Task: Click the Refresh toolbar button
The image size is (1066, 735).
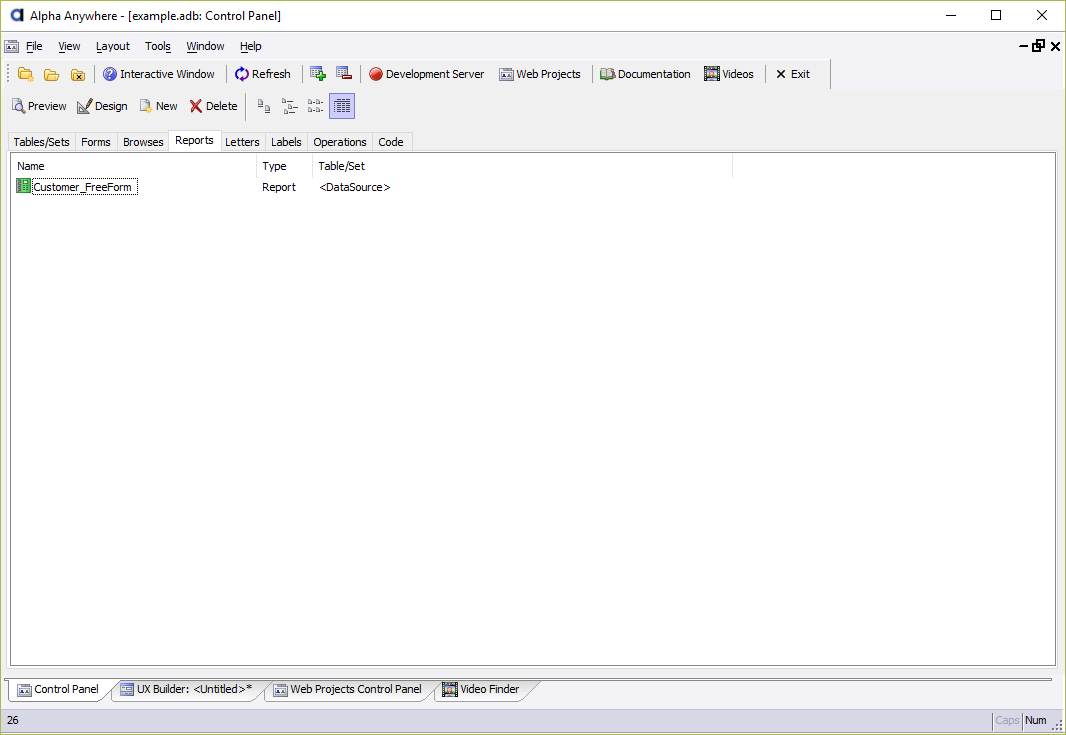Action: tap(262, 74)
